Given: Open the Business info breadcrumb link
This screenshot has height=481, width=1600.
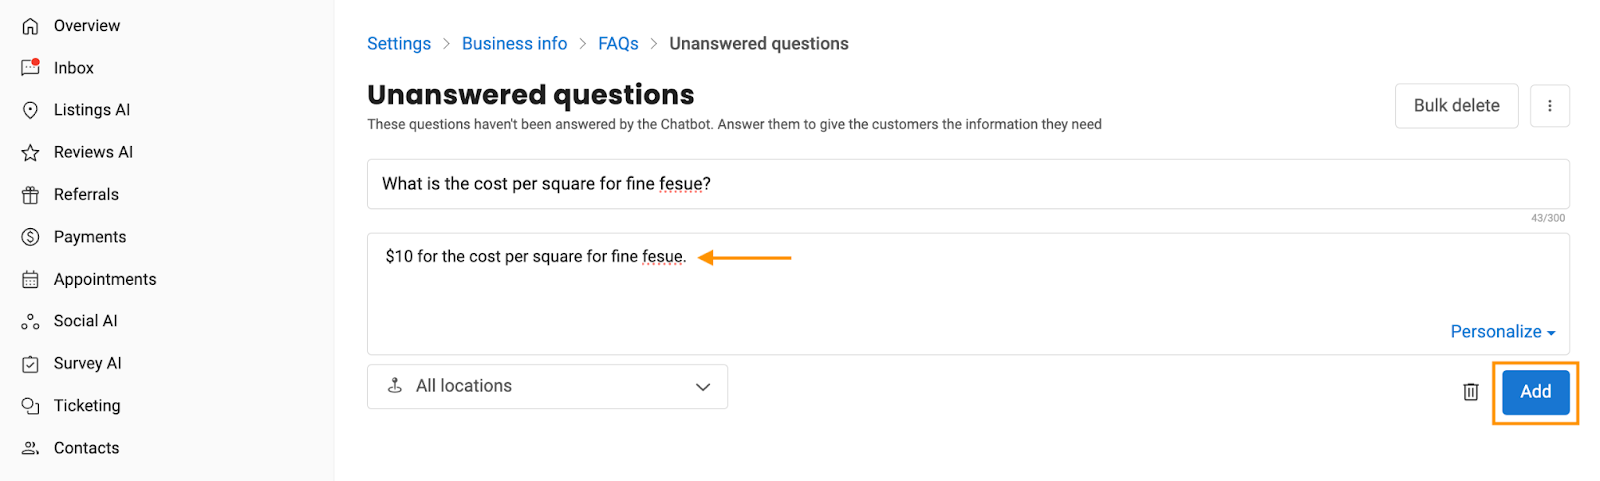Looking at the screenshot, I should [514, 44].
